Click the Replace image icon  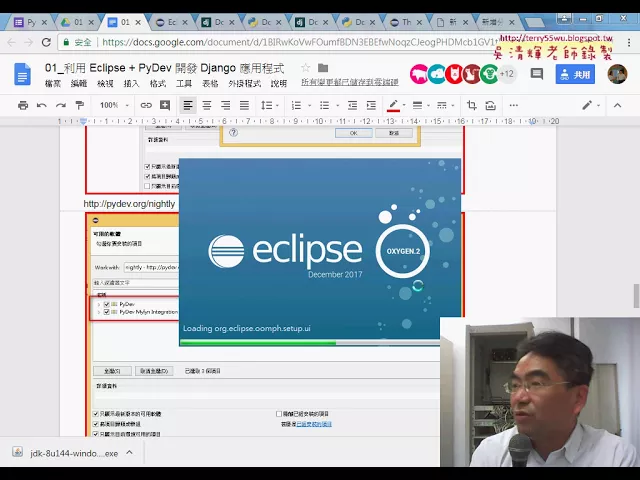490,105
